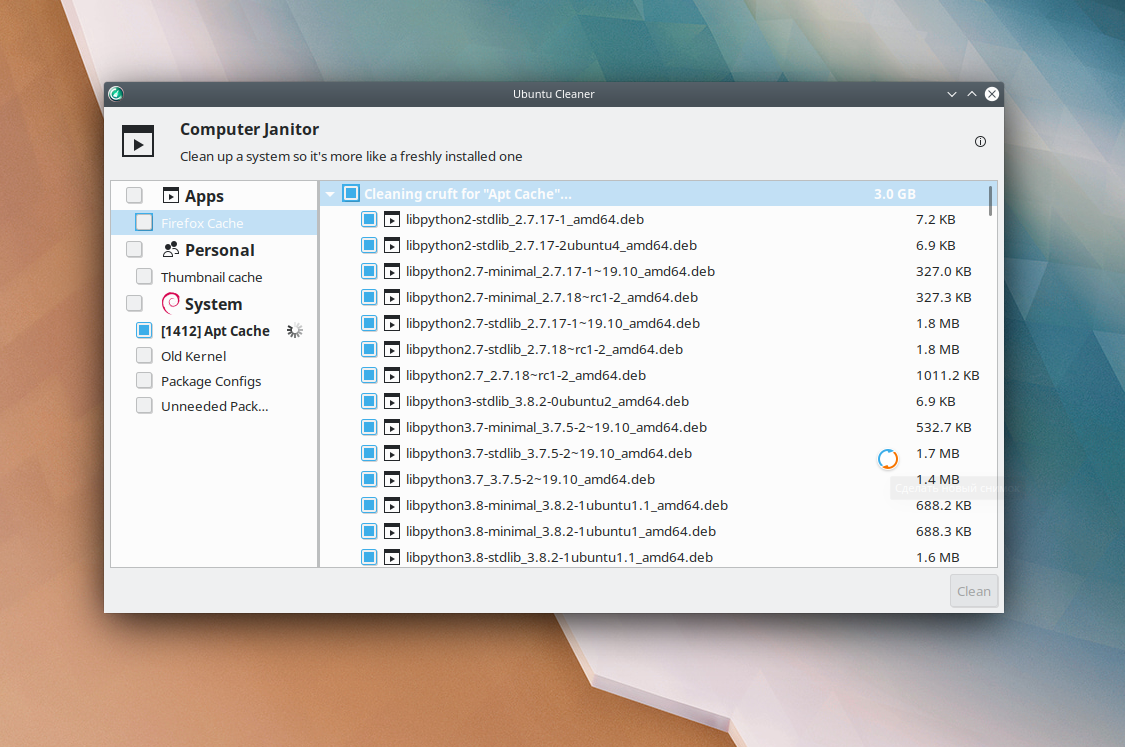The width and height of the screenshot is (1125, 747).
Task: Select libpython2.7-stdlib_2.7.18~rc1-2_amd64.deb file name
Action: click(545, 349)
